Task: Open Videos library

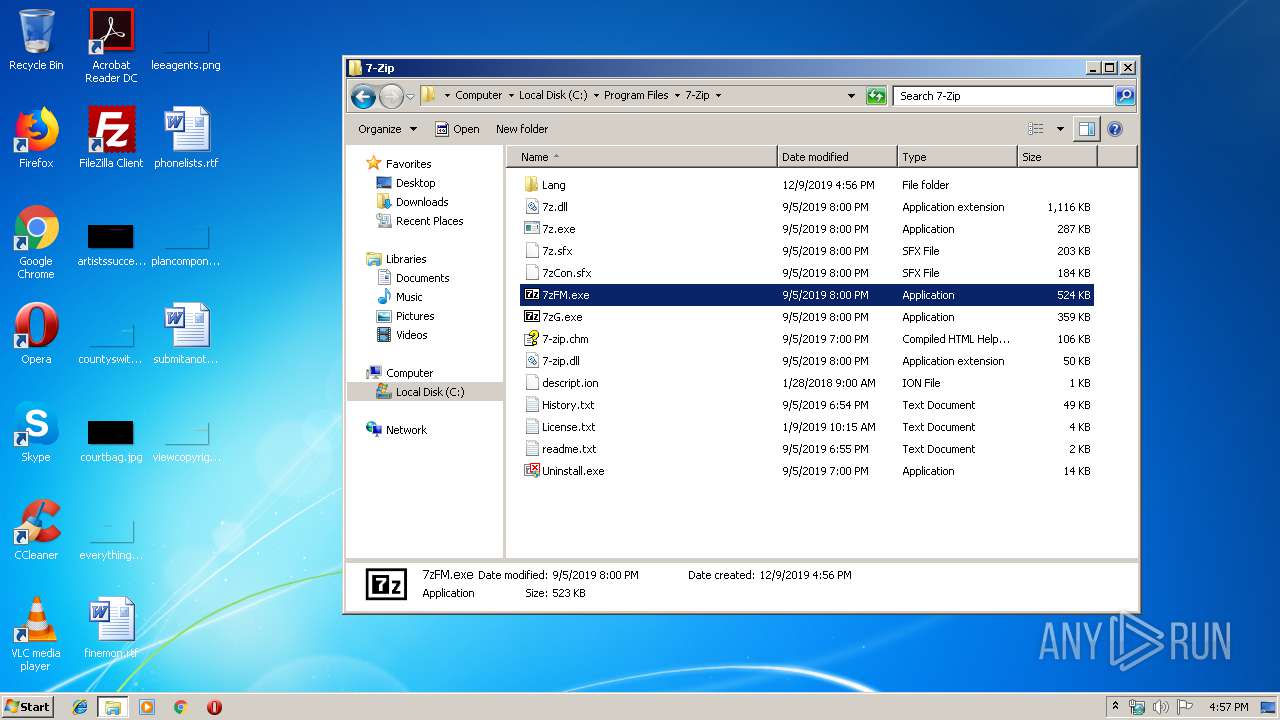Action: tap(411, 335)
